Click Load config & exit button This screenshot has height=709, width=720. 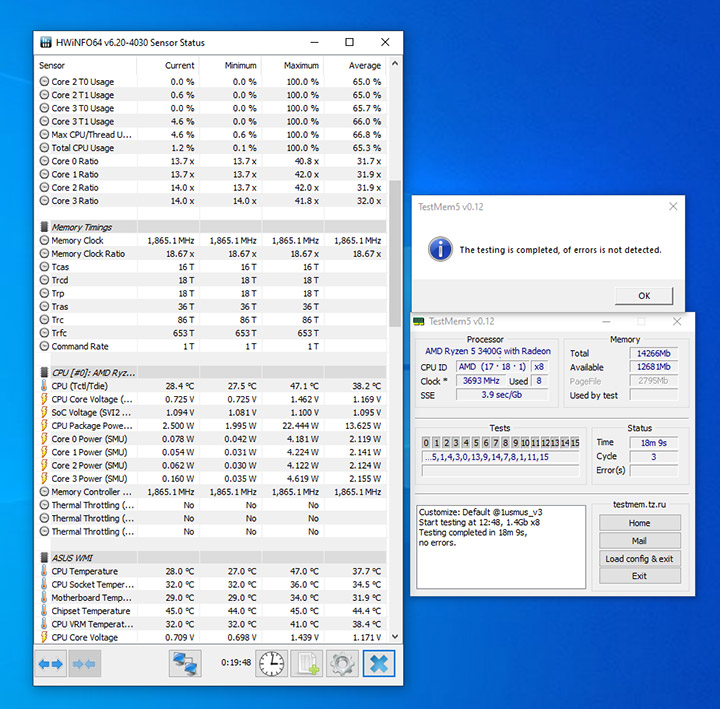tap(639, 558)
